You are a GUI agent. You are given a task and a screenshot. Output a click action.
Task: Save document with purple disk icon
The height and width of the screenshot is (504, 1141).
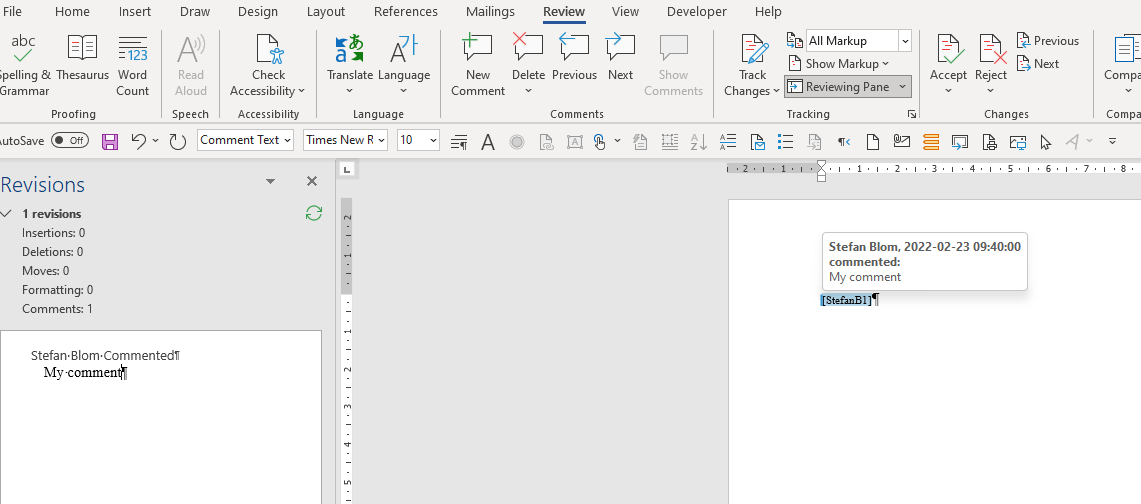click(x=110, y=141)
